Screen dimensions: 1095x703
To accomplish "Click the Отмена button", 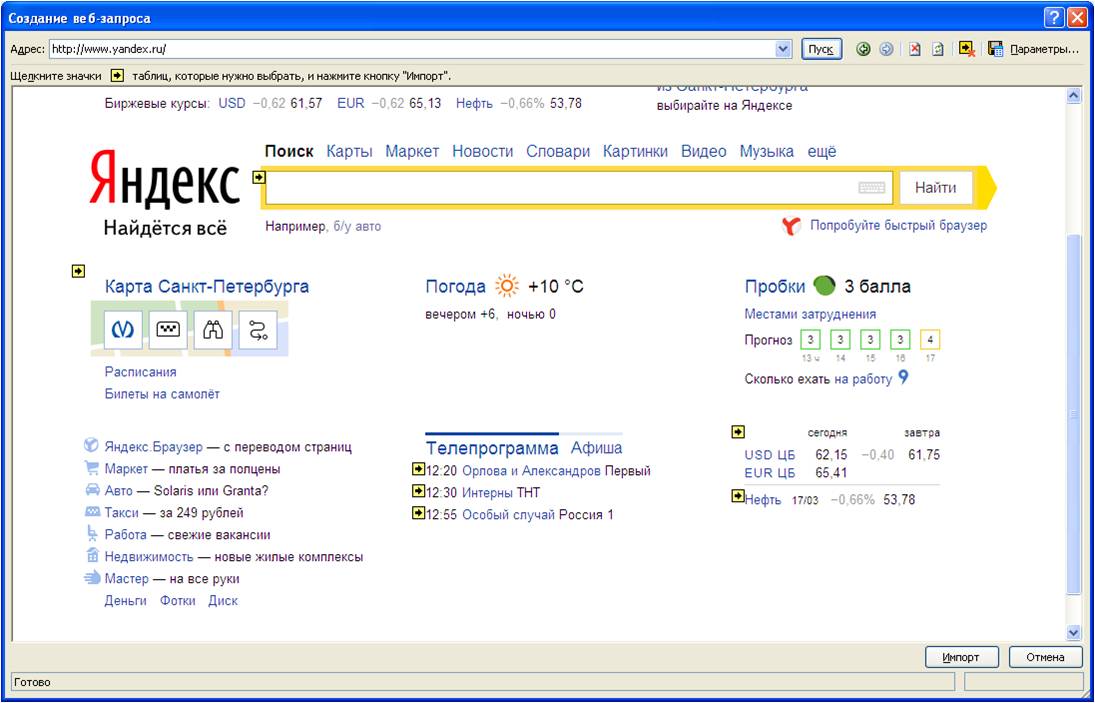I will point(1045,657).
